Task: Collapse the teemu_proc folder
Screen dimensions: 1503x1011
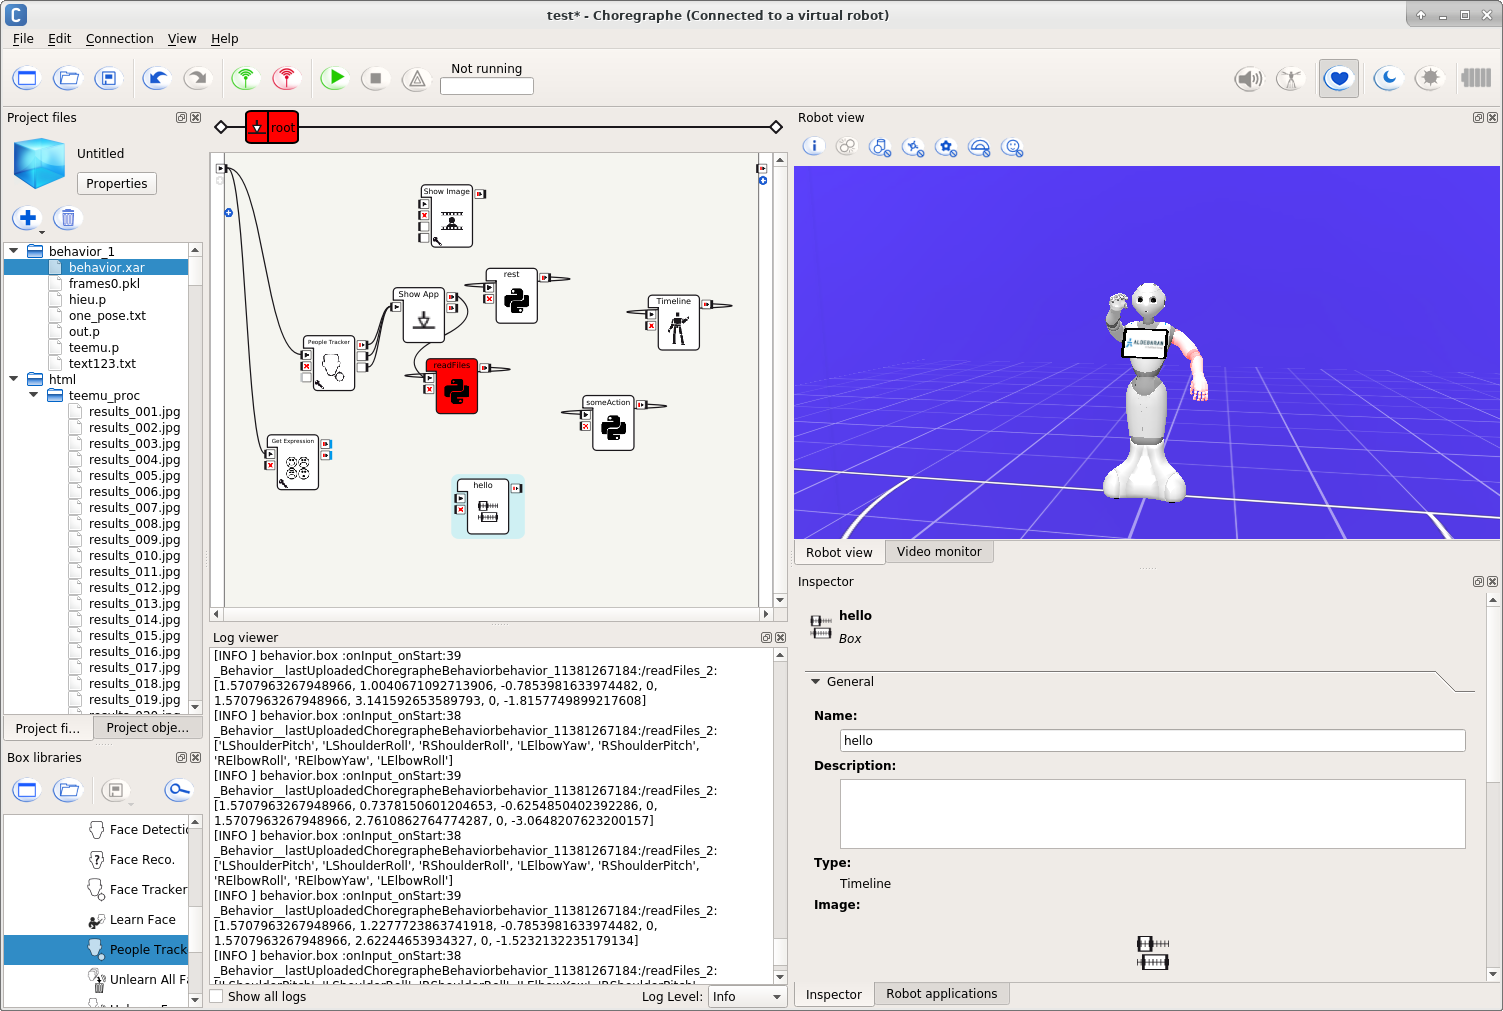Action: point(33,395)
